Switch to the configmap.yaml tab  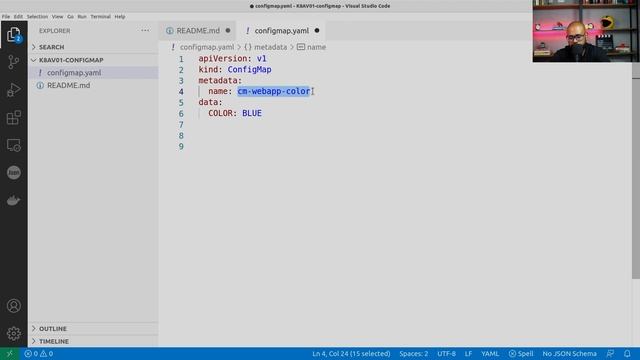(x=282, y=31)
